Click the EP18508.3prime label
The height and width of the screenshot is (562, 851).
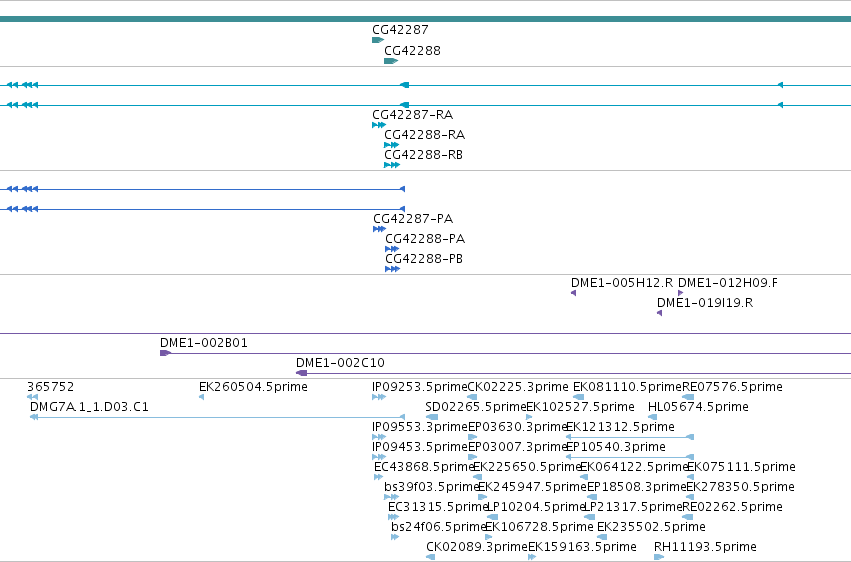point(637,488)
